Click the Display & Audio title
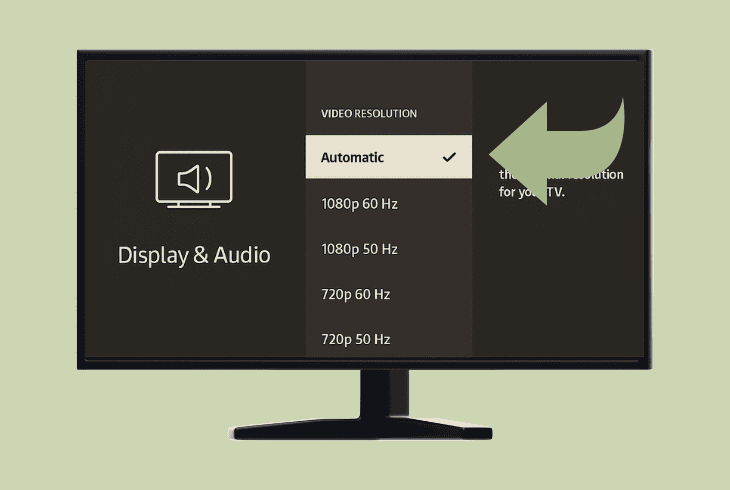This screenshot has height=490, width=730. tap(194, 255)
